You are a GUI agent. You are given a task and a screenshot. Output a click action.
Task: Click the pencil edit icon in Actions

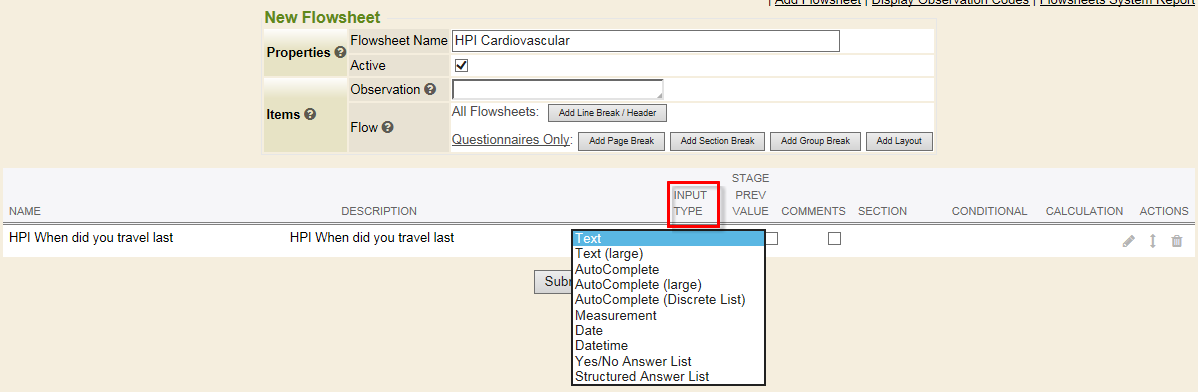1128,241
